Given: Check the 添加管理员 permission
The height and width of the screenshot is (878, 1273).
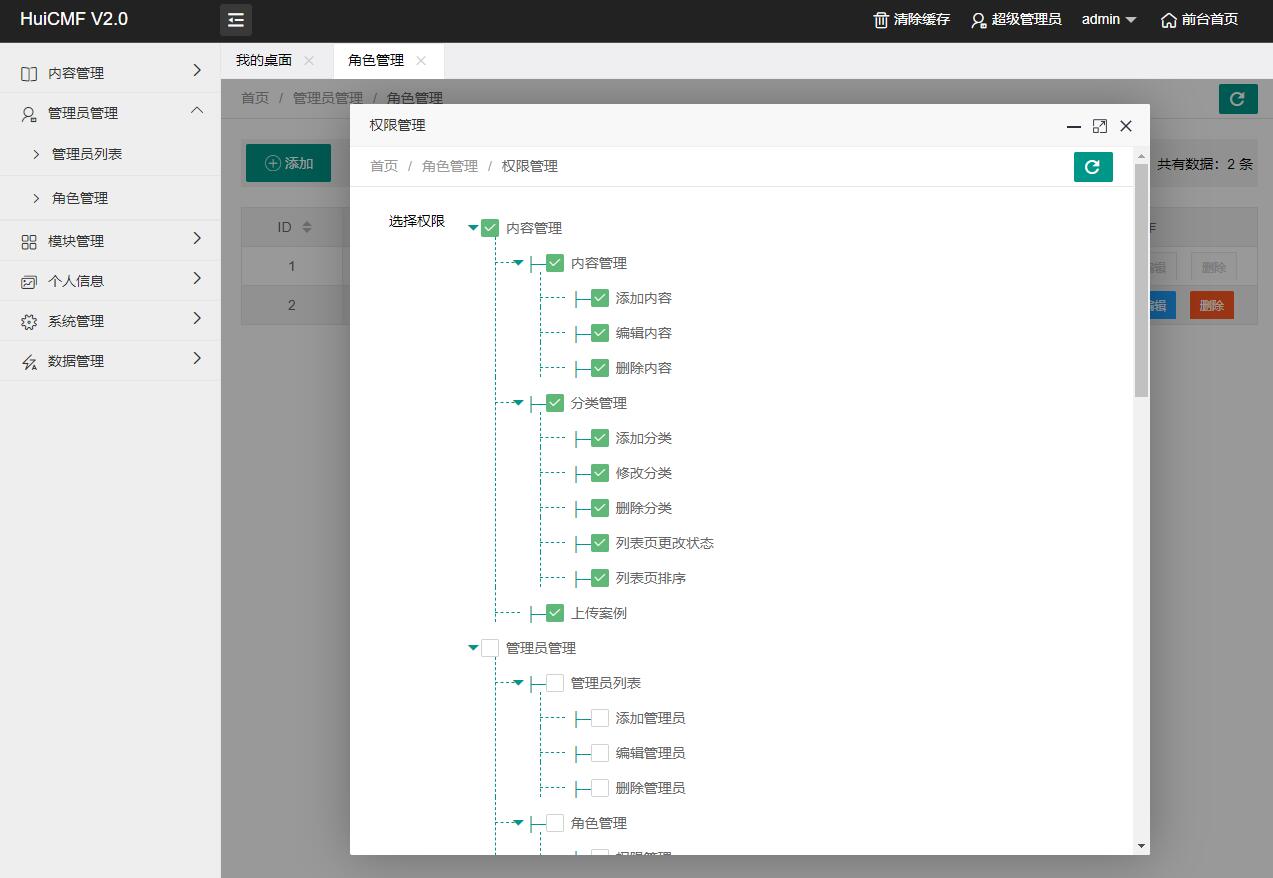Looking at the screenshot, I should [600, 718].
